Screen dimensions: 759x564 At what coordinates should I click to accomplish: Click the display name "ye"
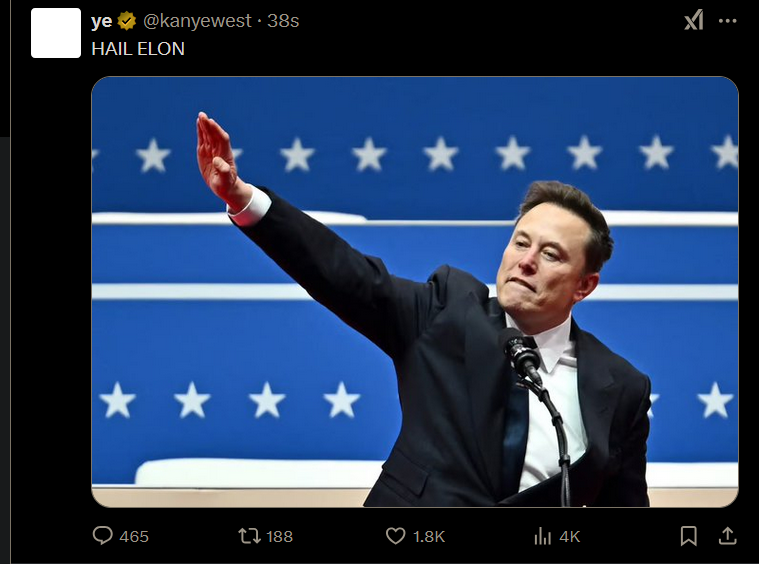pyautogui.click(x=102, y=21)
